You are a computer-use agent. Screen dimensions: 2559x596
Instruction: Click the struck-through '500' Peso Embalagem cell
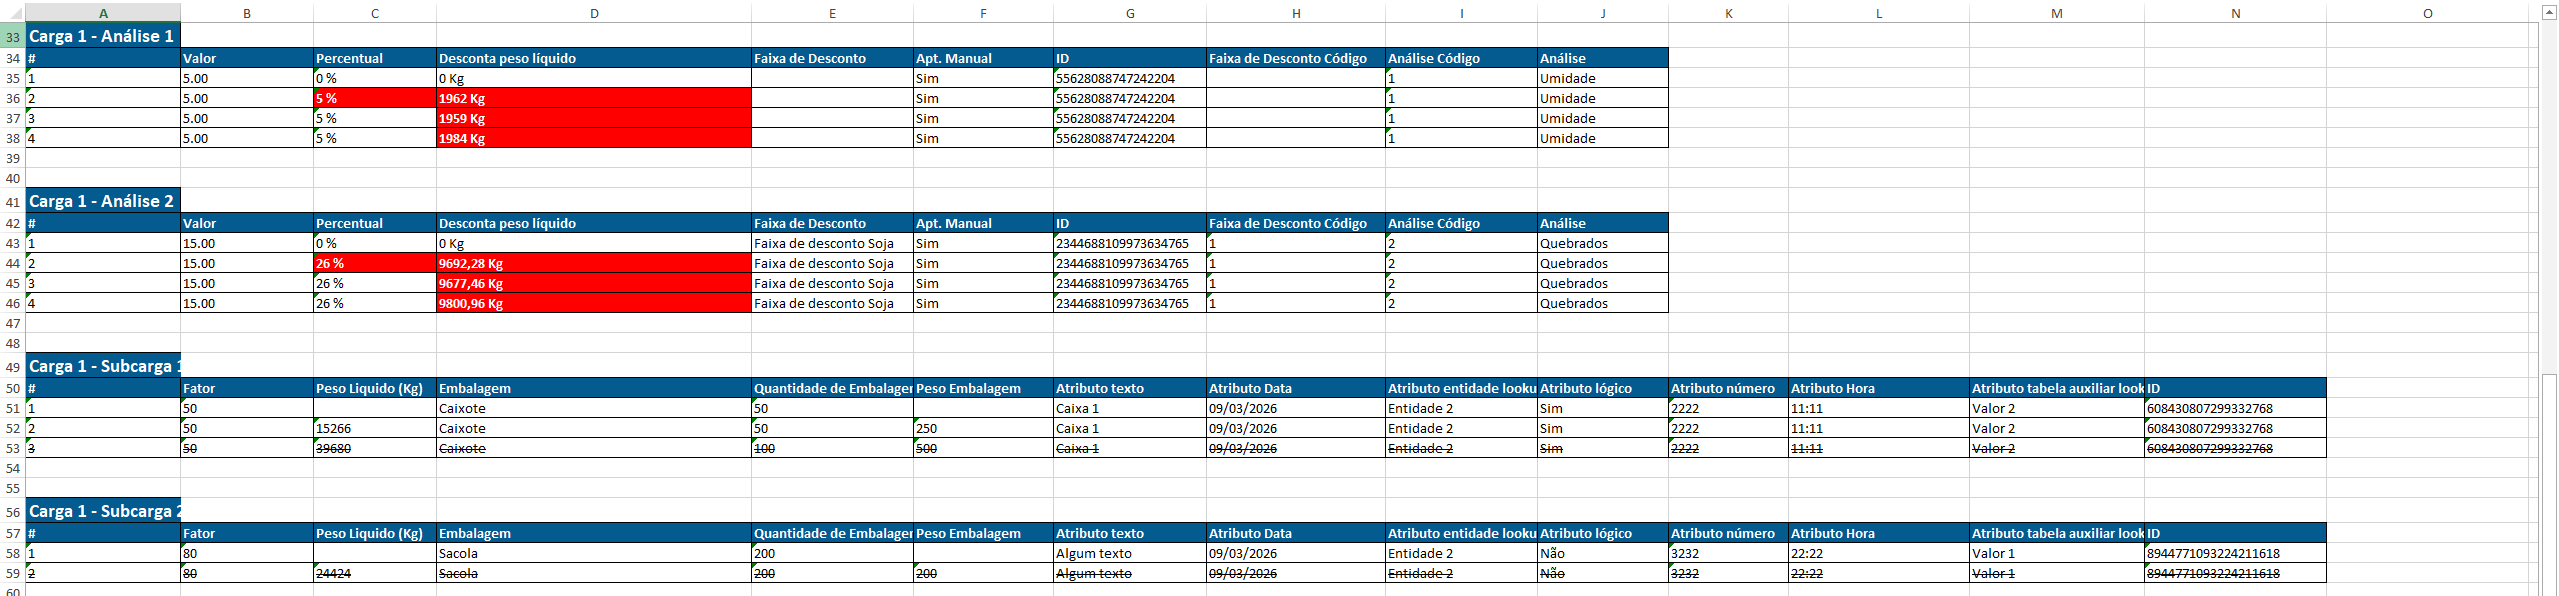(x=983, y=448)
